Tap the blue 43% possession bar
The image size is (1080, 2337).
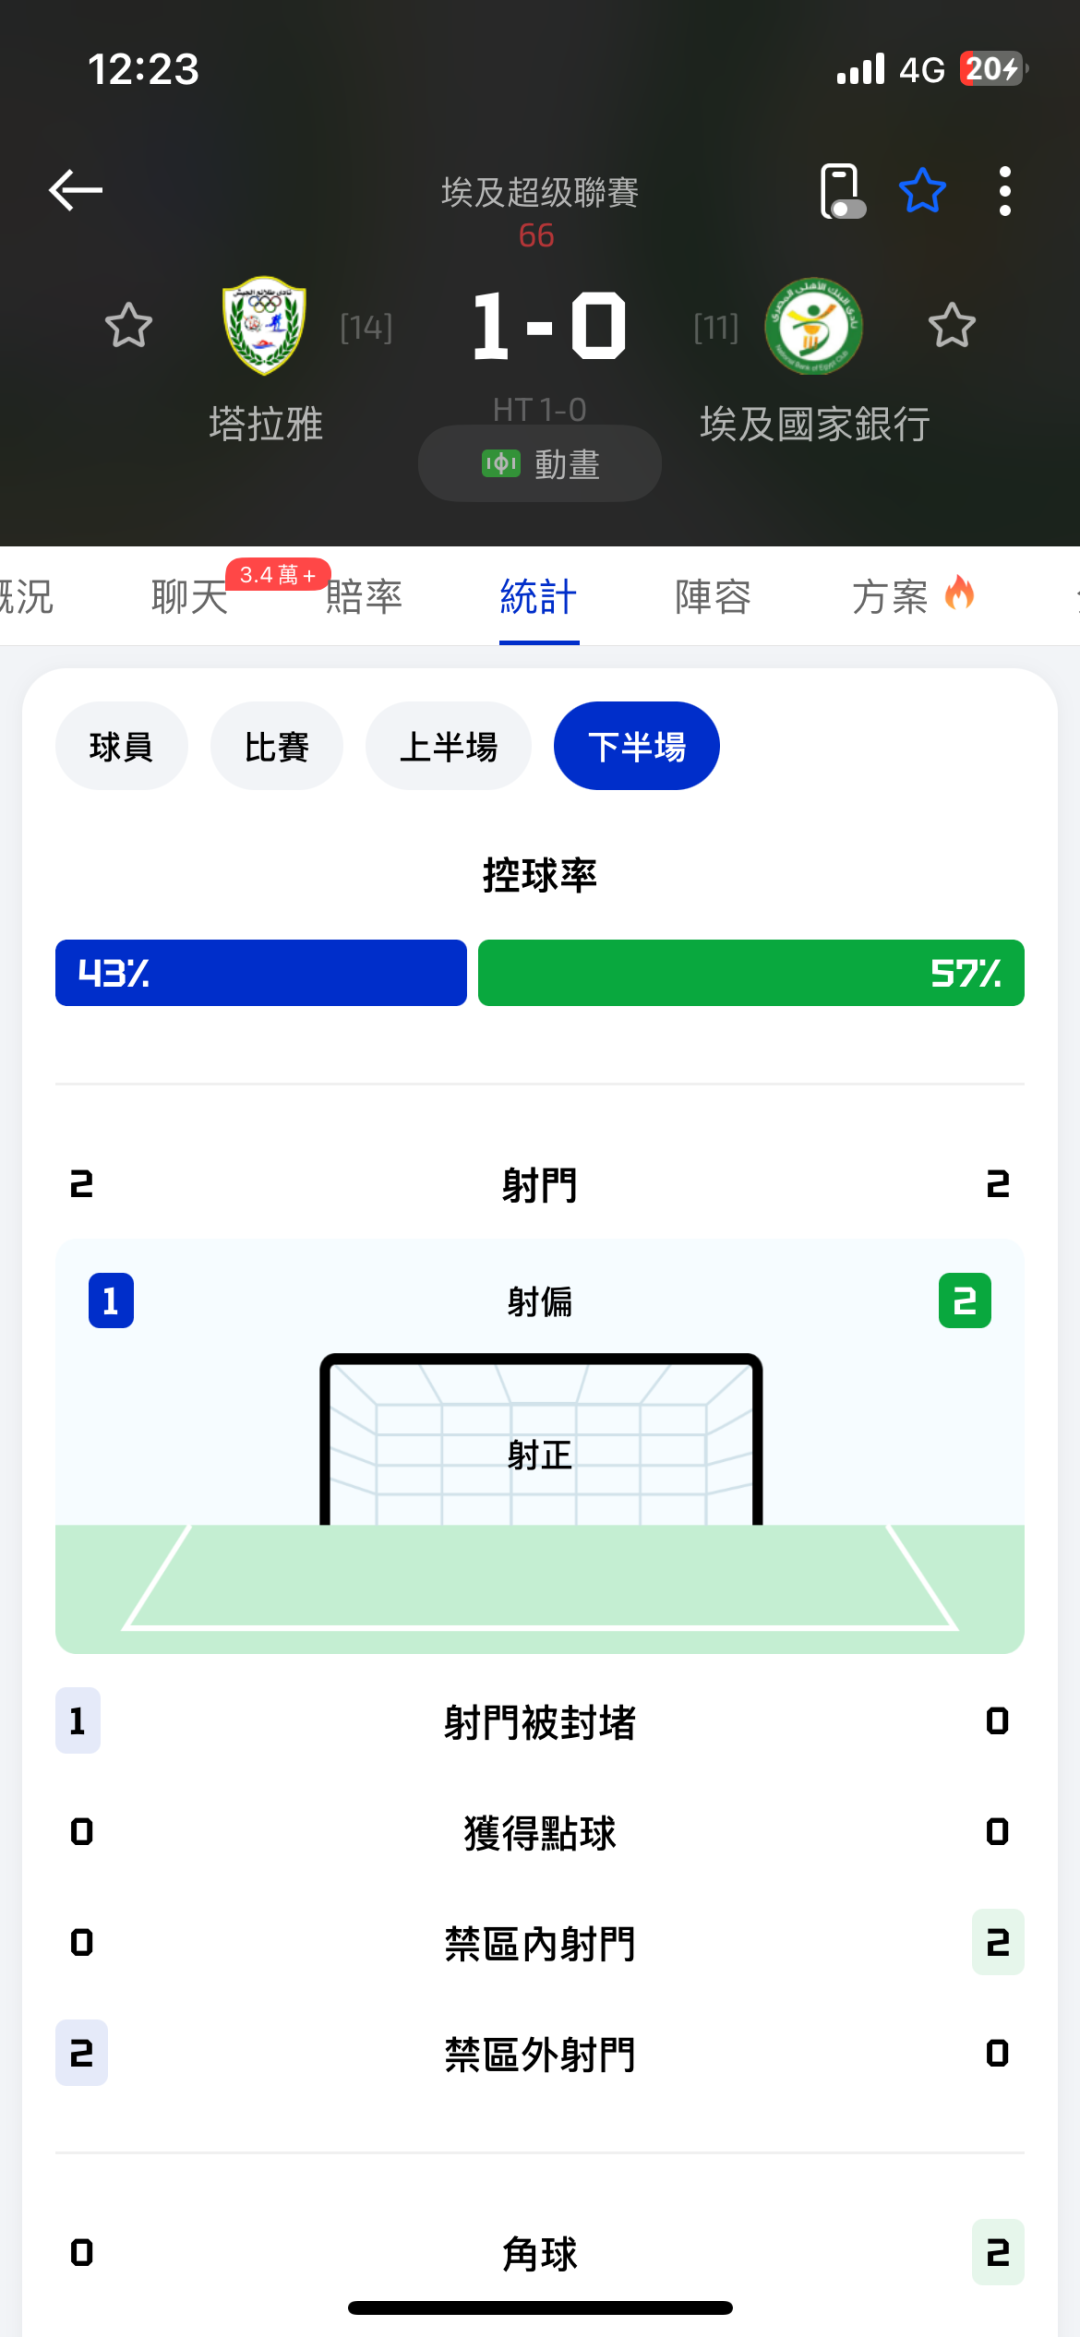261,973
